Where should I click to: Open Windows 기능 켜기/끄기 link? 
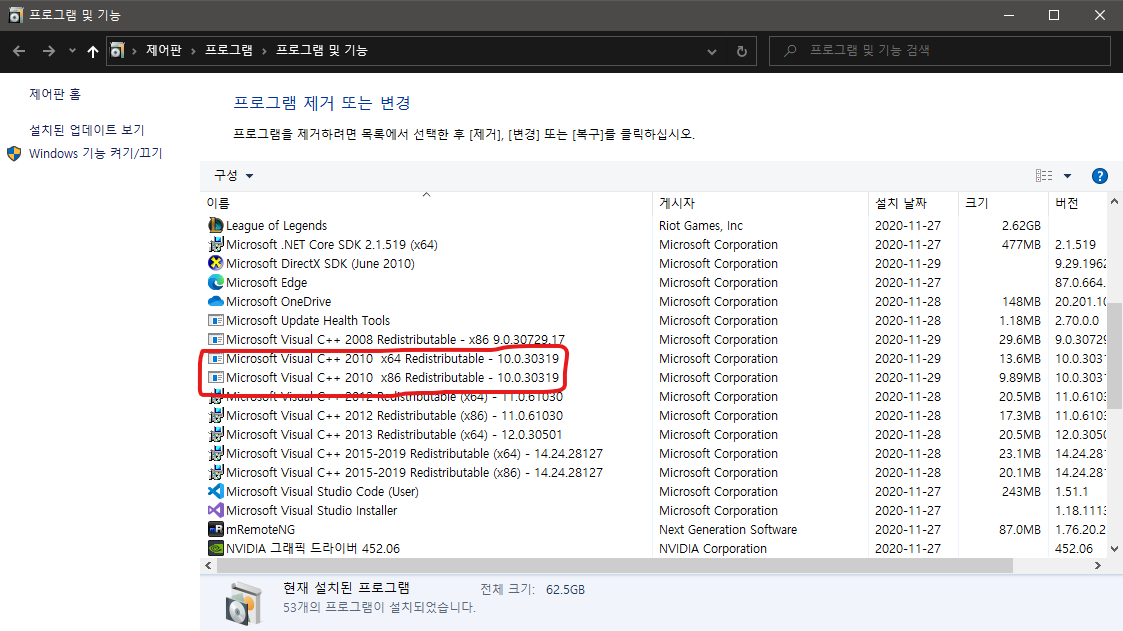(95, 153)
